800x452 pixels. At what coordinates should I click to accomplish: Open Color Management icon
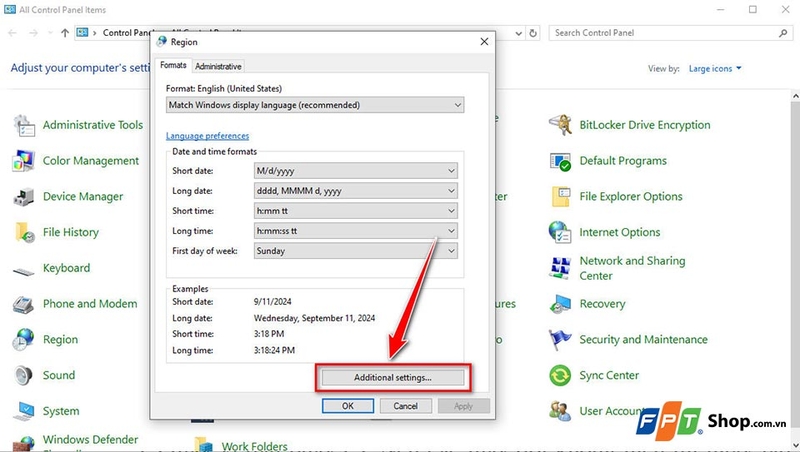(23, 161)
